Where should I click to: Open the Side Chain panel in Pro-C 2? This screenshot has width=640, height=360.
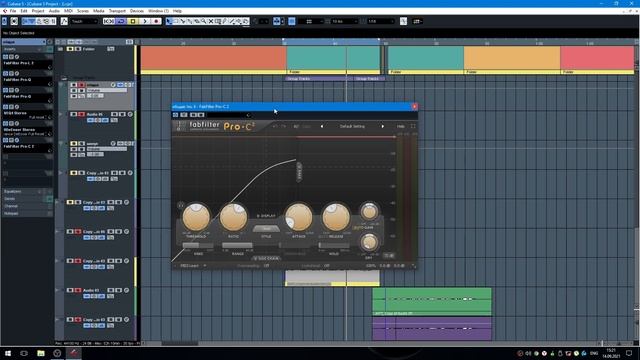(x=266, y=258)
